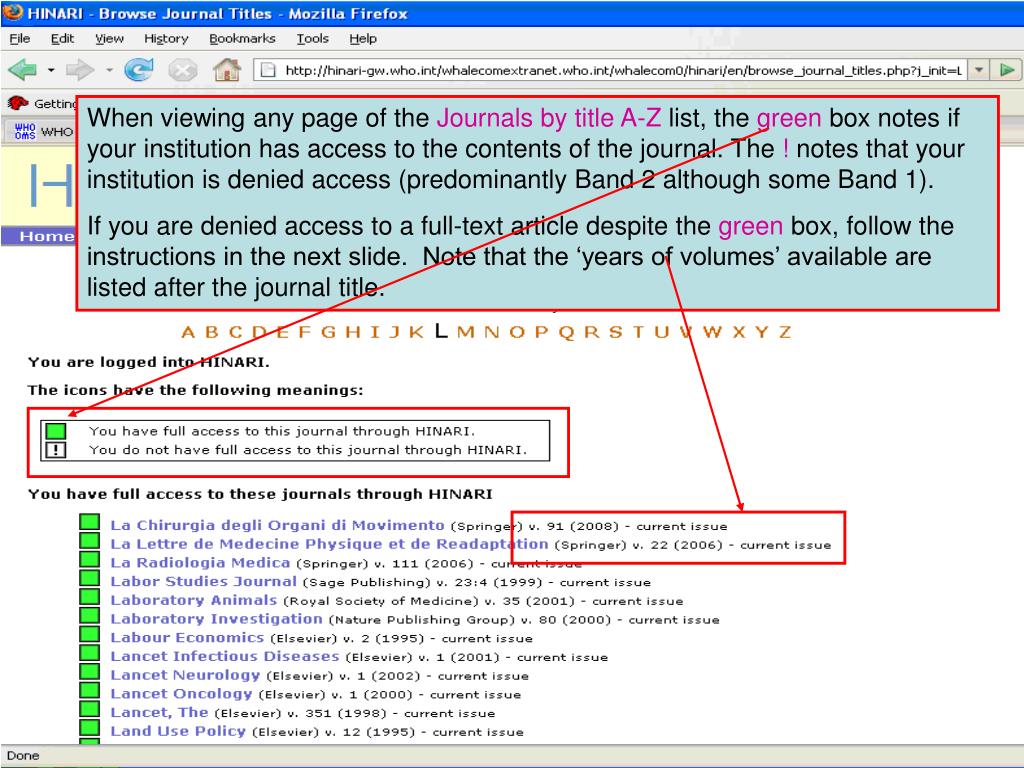The height and width of the screenshot is (768, 1024).
Task: Open the View menu
Action: pyautogui.click(x=109, y=39)
